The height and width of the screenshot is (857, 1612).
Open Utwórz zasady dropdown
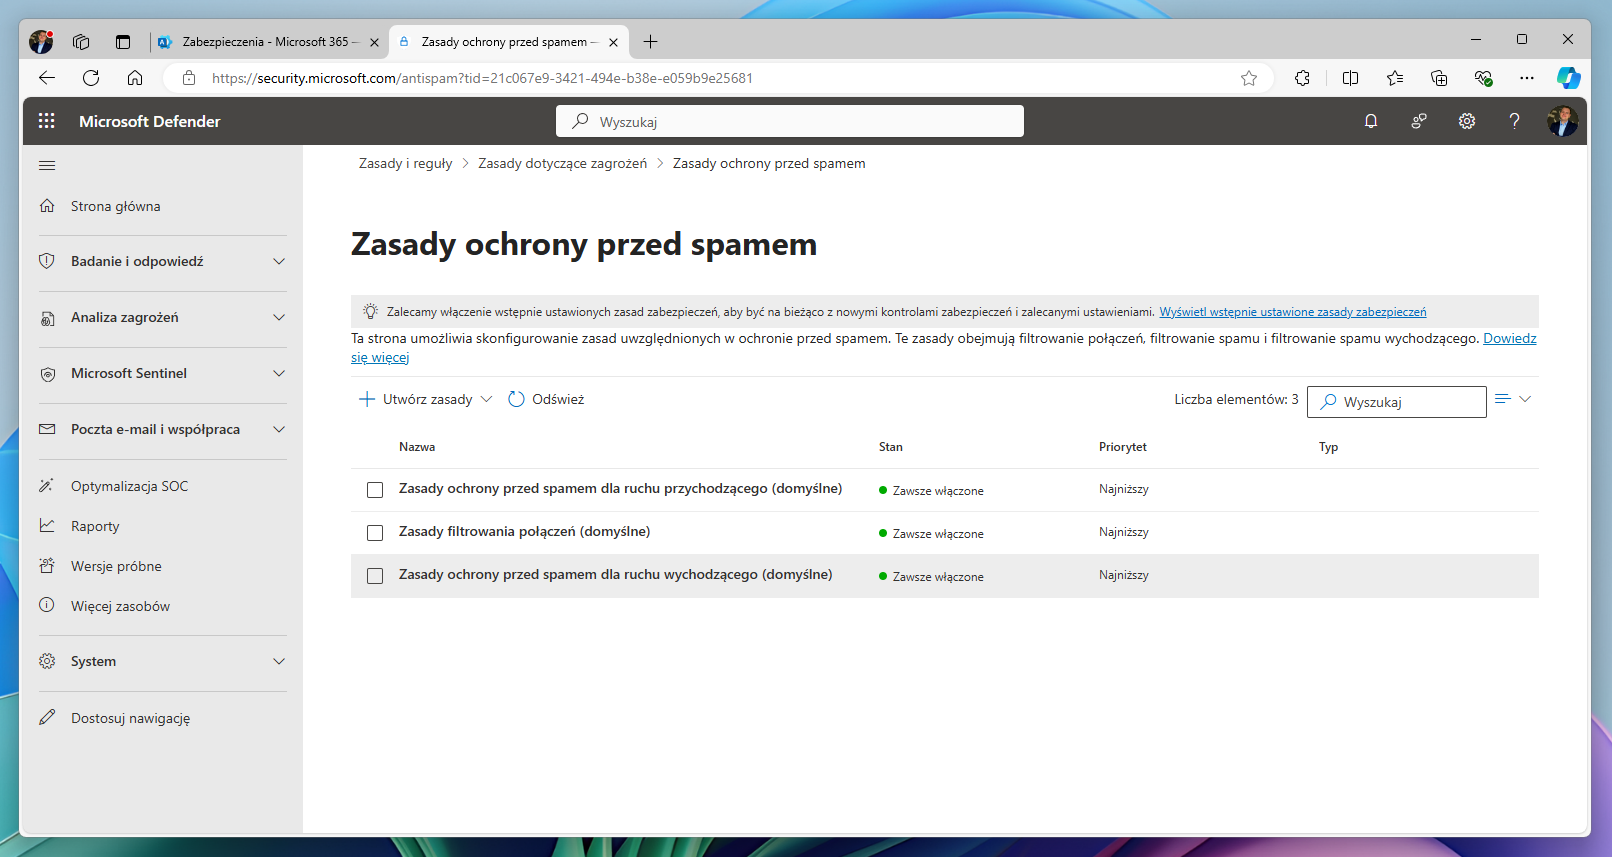[426, 399]
